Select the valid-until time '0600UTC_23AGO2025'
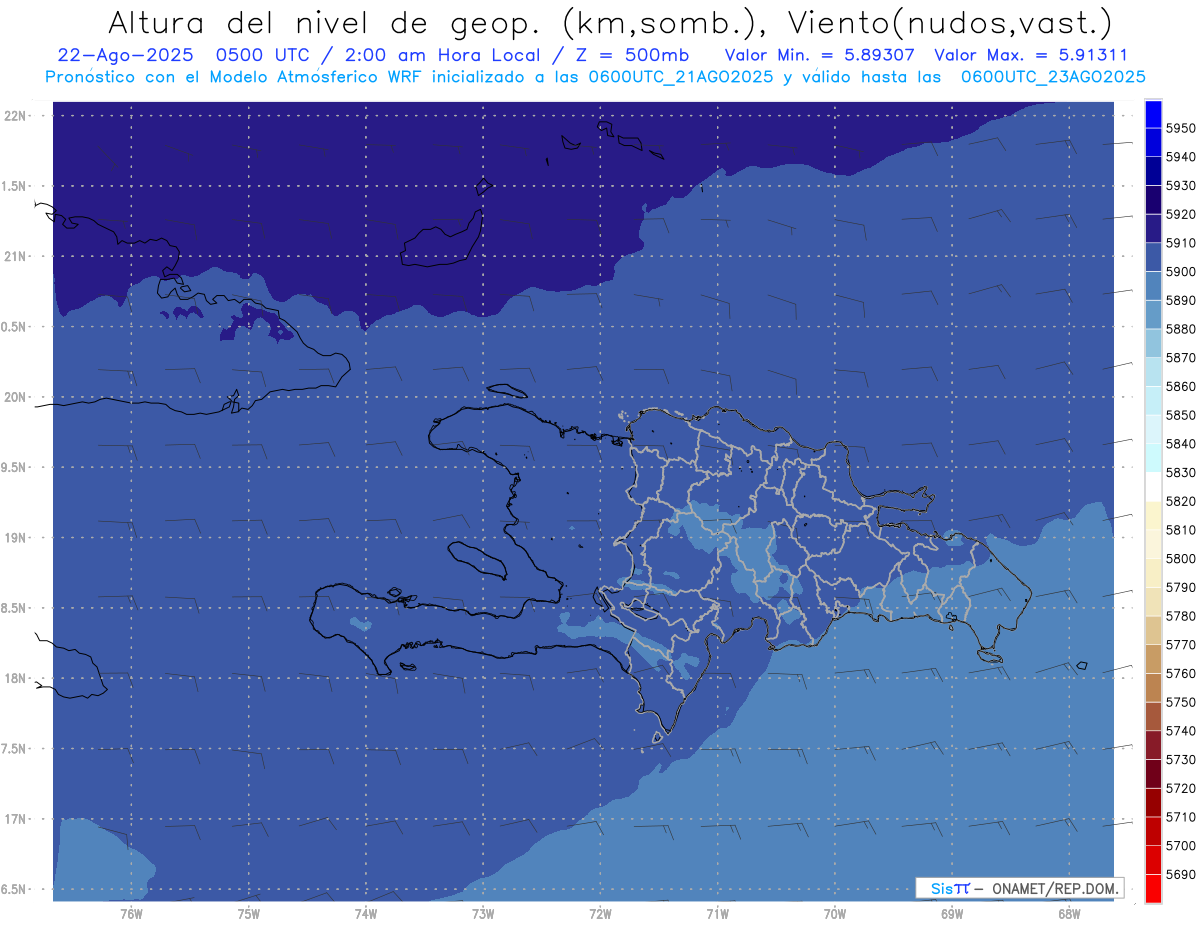Image resolution: width=1200 pixels, height=927 pixels. point(1053,76)
